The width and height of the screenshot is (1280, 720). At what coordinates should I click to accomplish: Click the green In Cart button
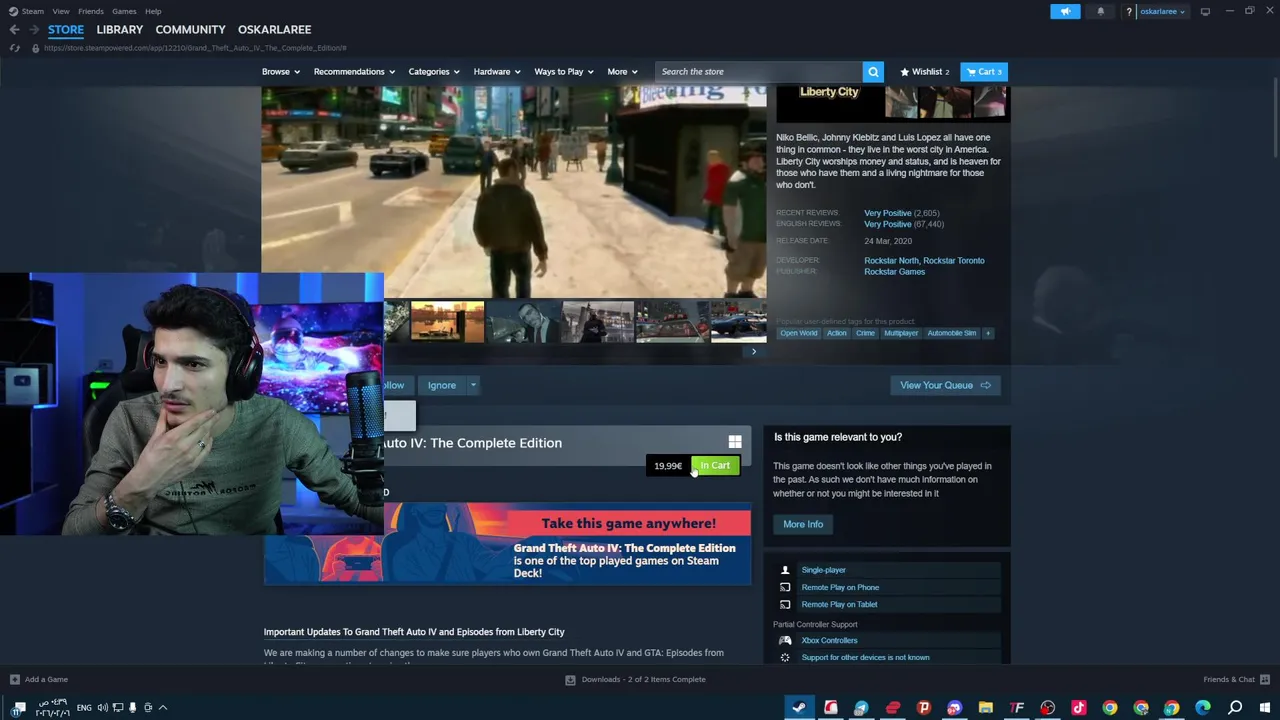pyautogui.click(x=715, y=465)
